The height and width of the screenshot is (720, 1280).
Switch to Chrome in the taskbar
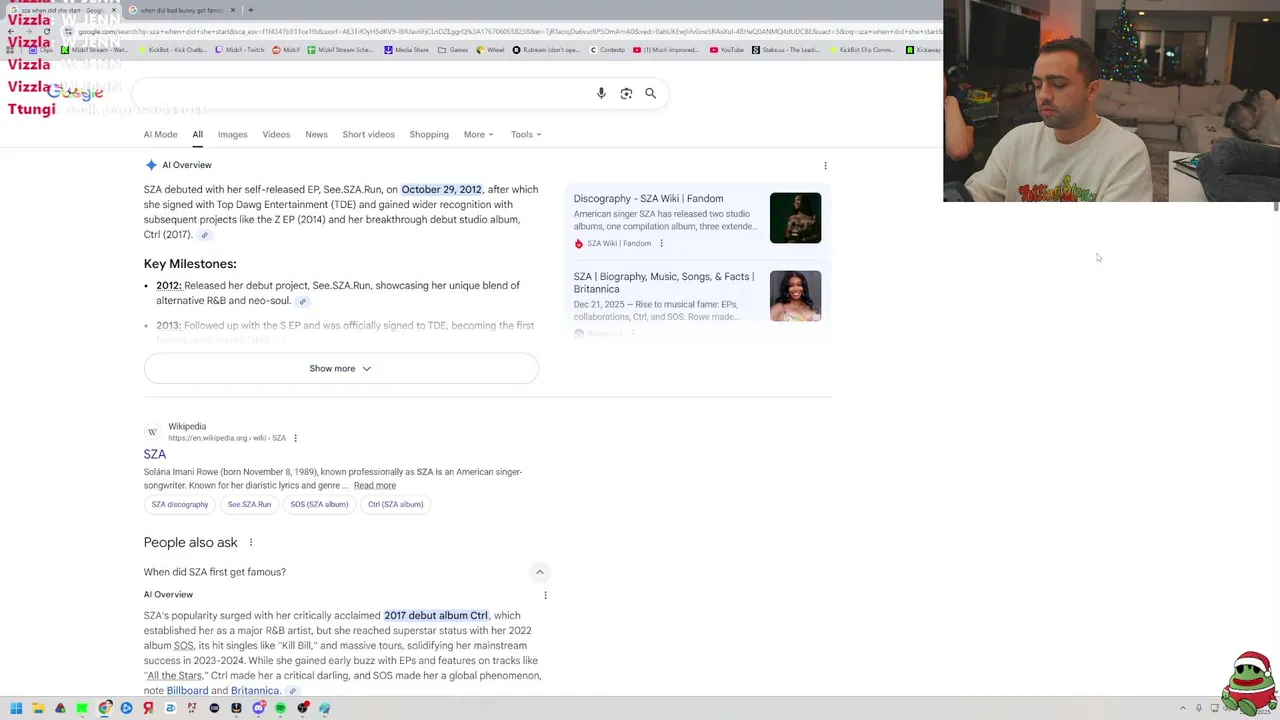click(104, 708)
